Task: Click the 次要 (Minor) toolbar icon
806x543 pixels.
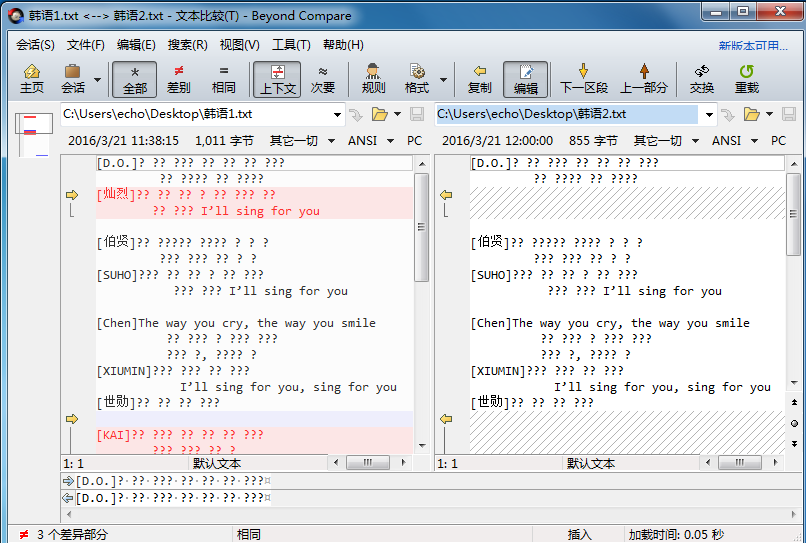Action: pyautogui.click(x=323, y=78)
